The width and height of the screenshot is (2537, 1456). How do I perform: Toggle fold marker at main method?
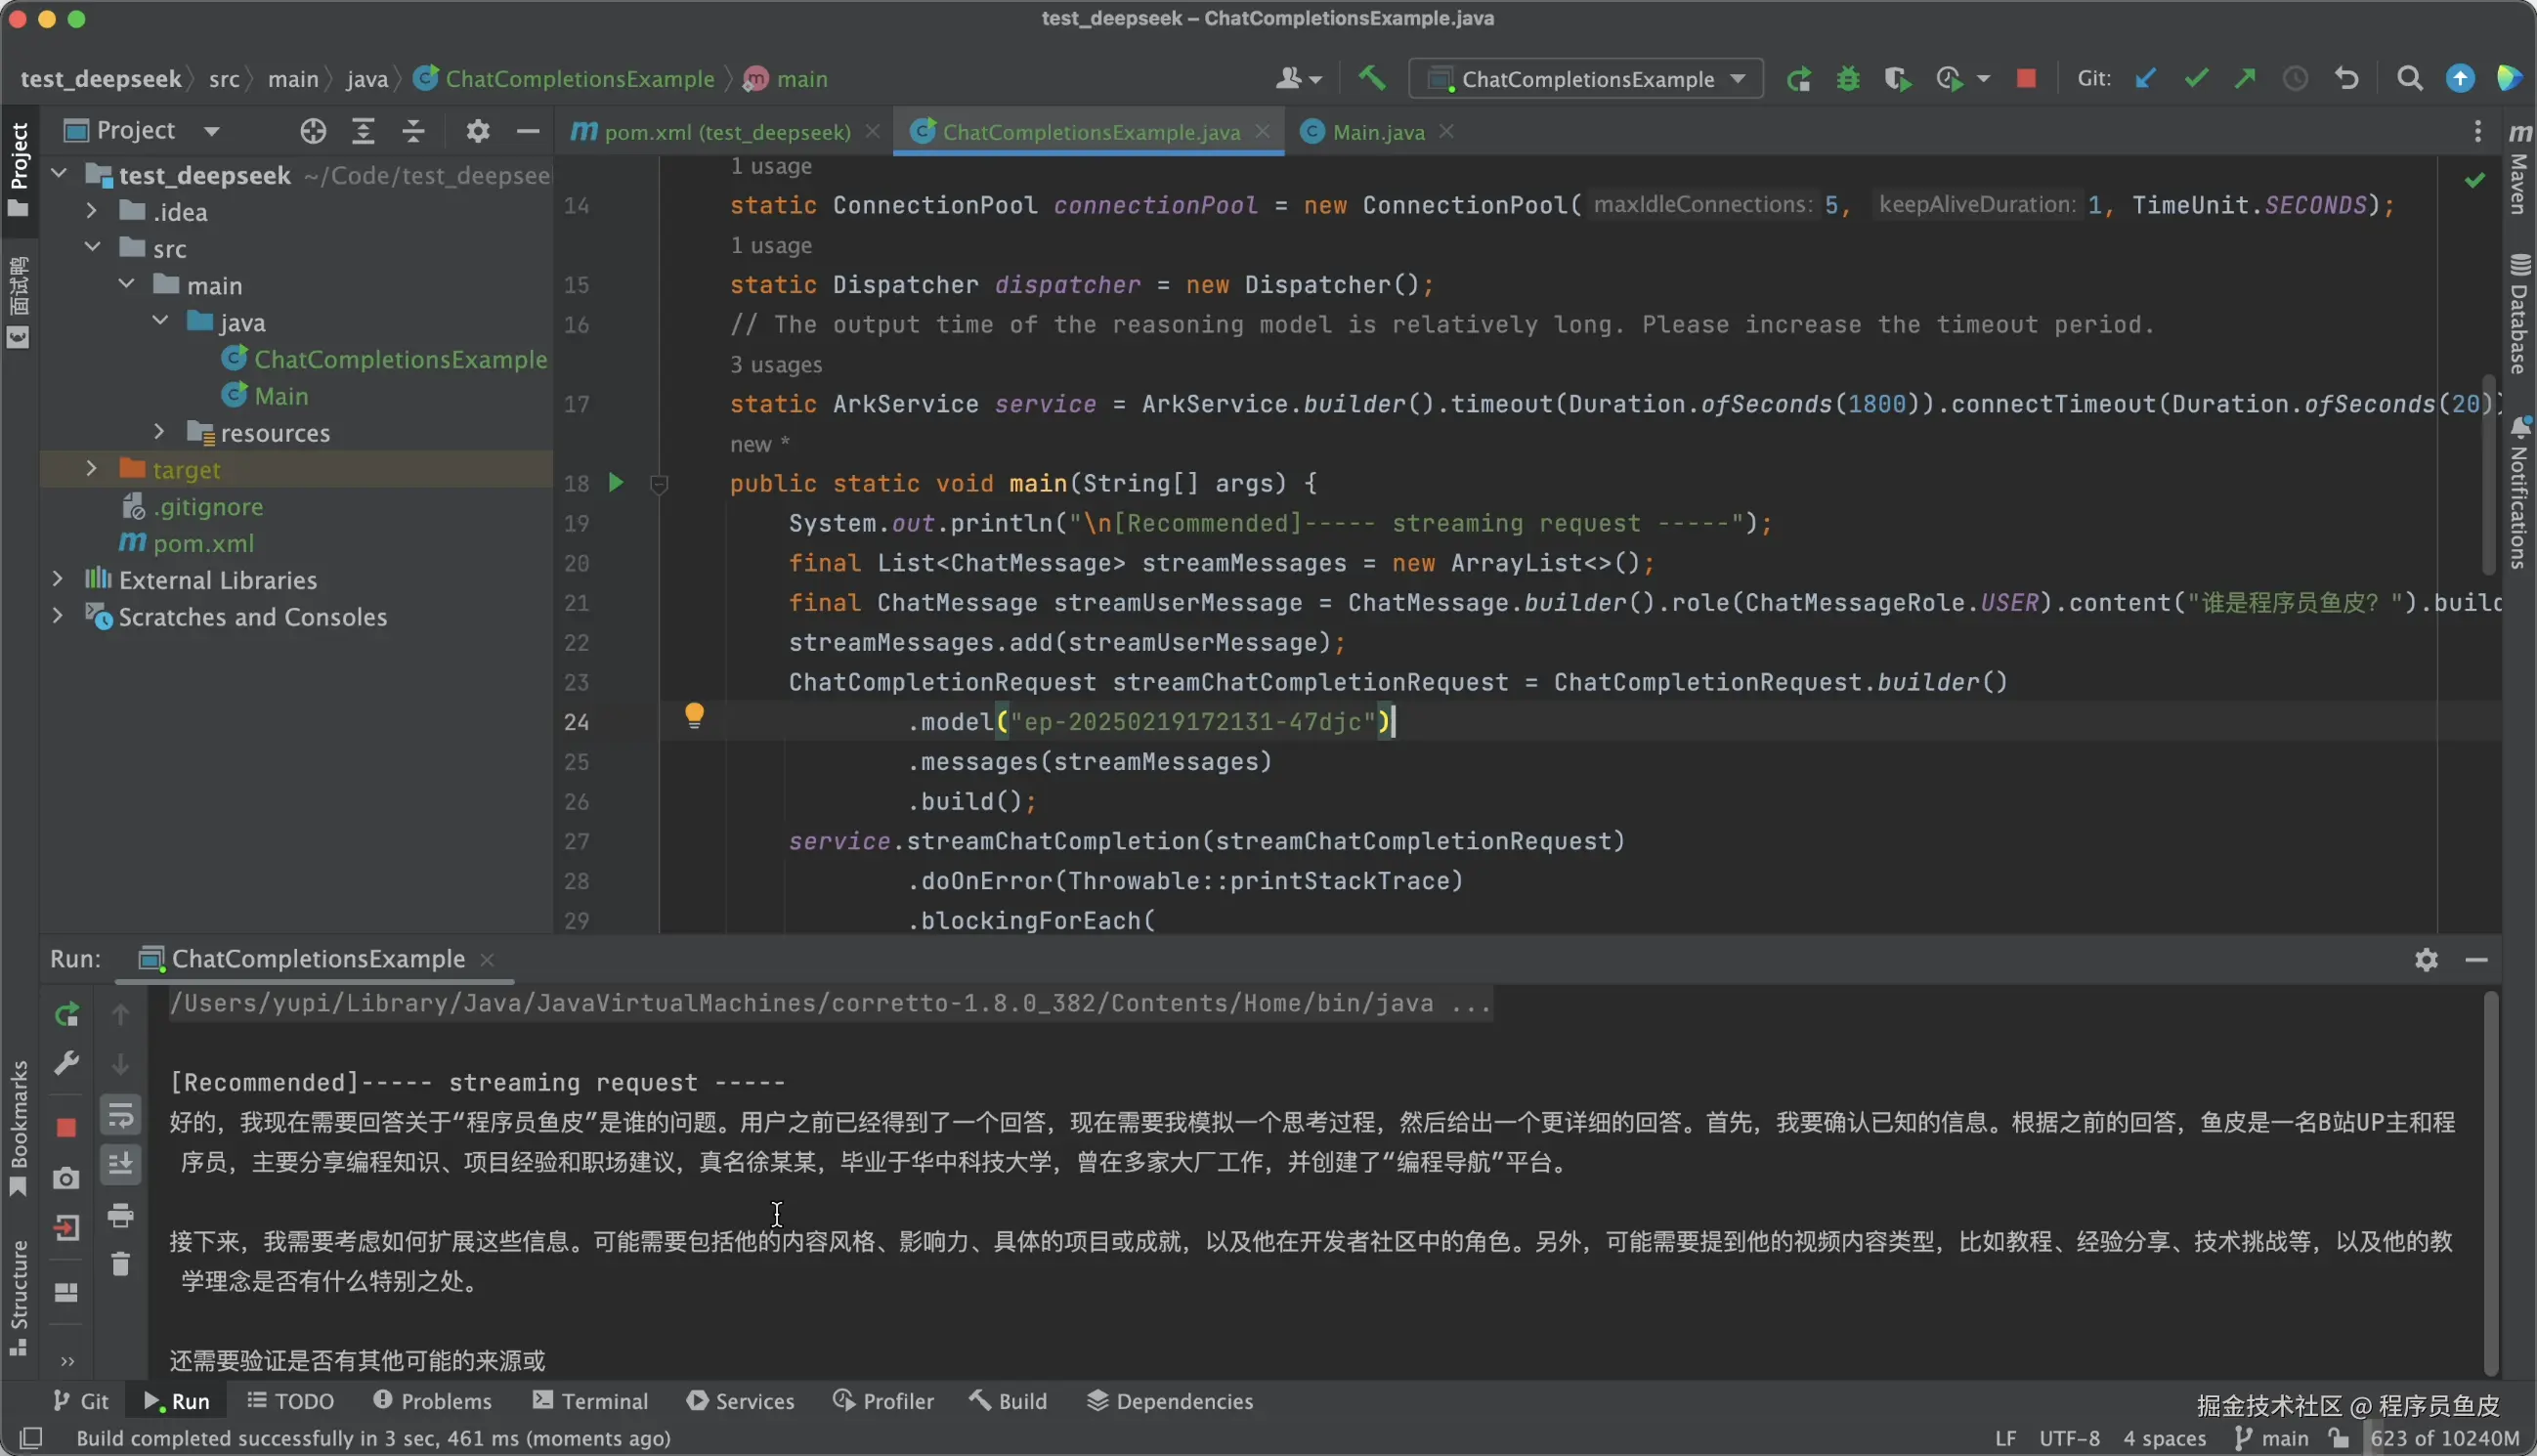tap(658, 485)
